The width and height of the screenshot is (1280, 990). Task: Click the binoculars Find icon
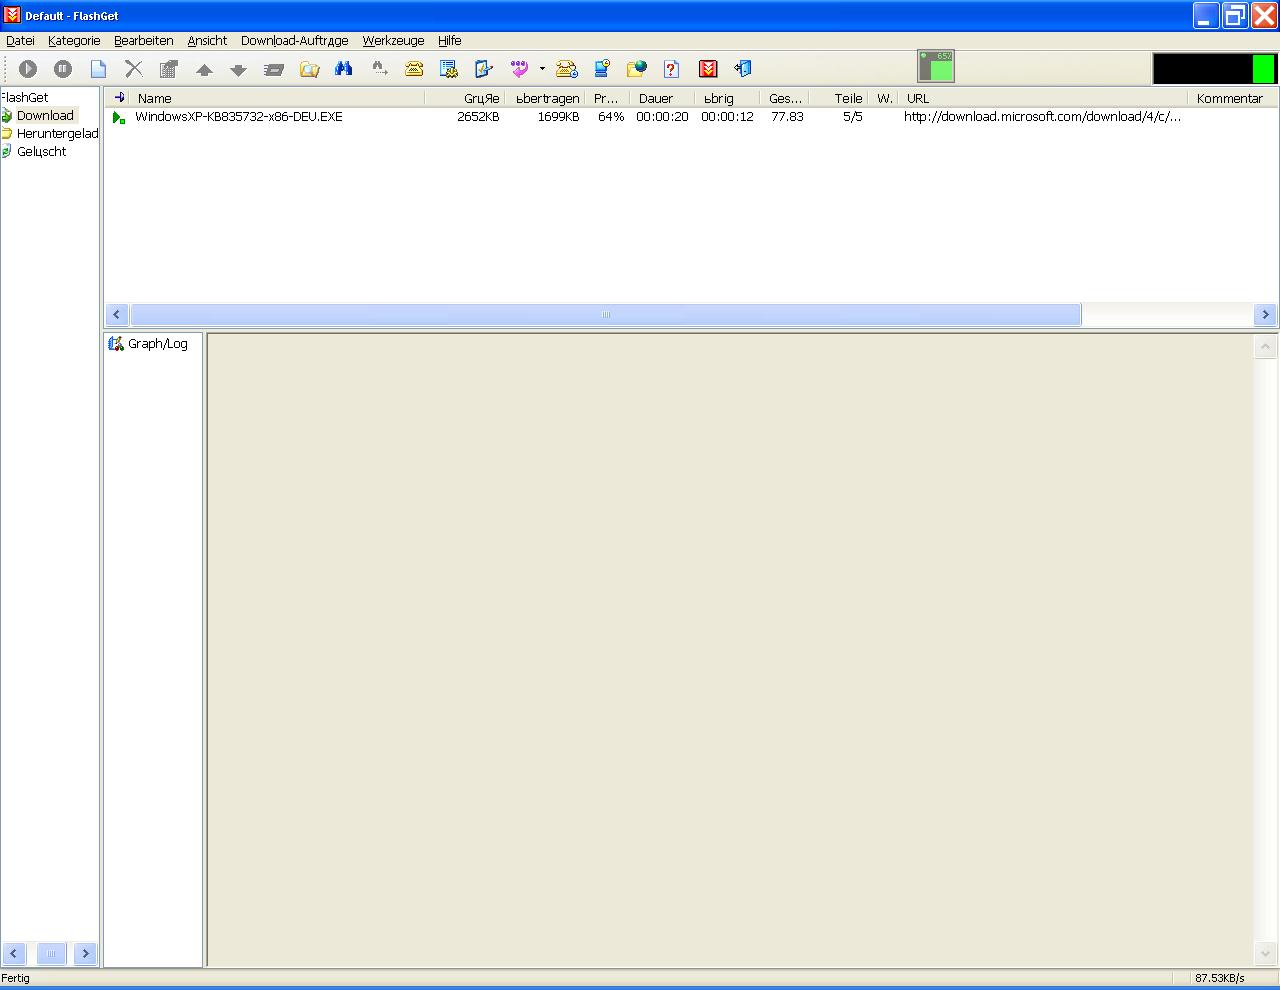click(344, 69)
